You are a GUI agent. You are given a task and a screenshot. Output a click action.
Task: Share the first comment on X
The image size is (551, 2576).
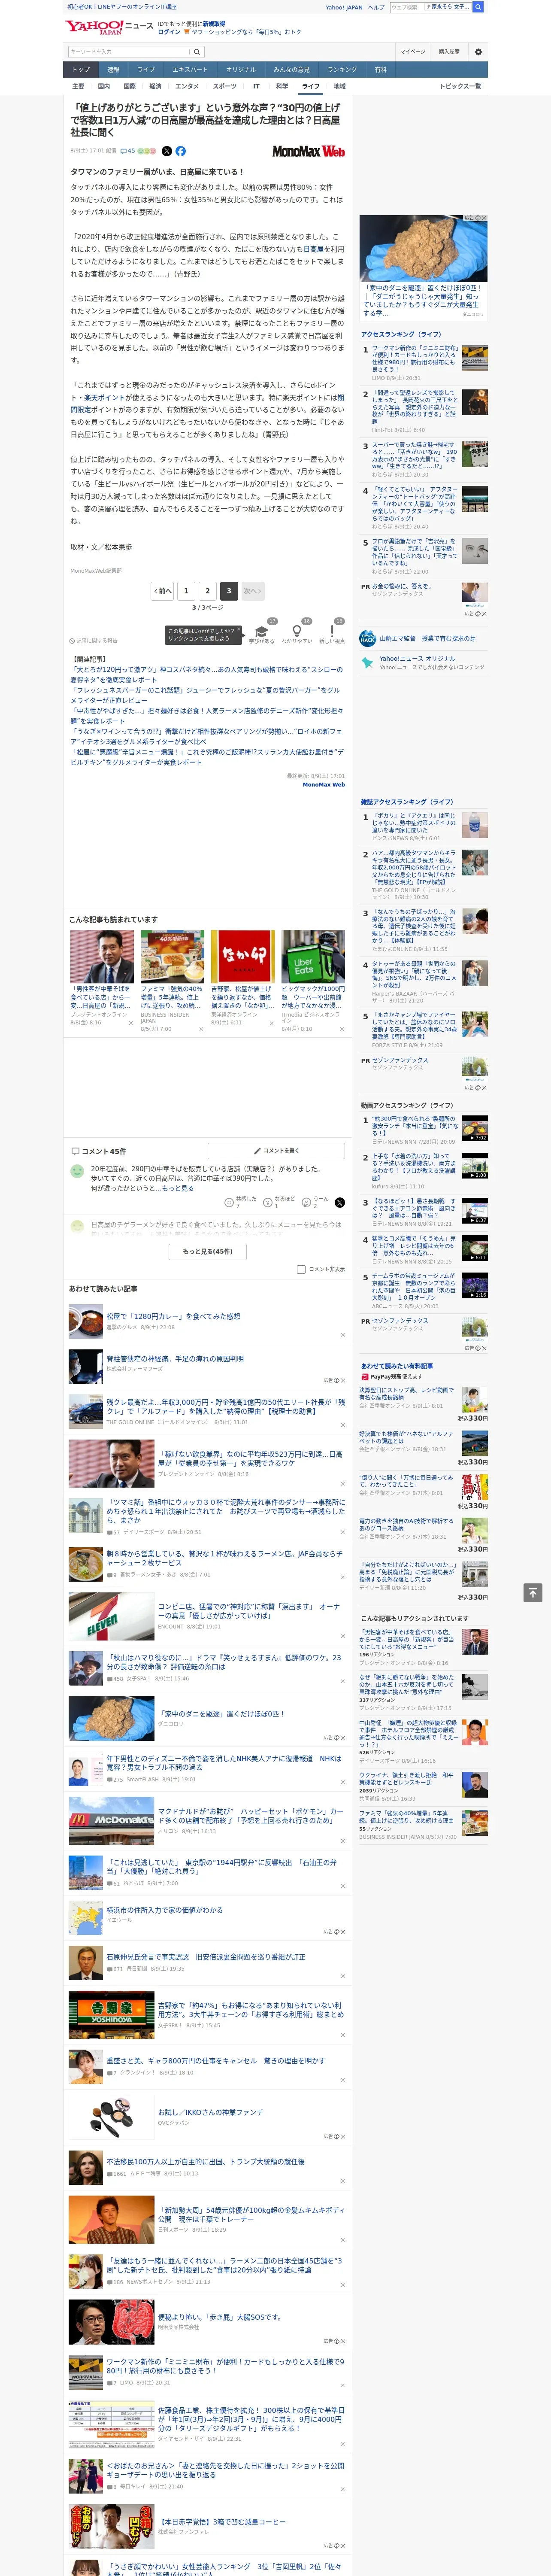(x=340, y=1202)
